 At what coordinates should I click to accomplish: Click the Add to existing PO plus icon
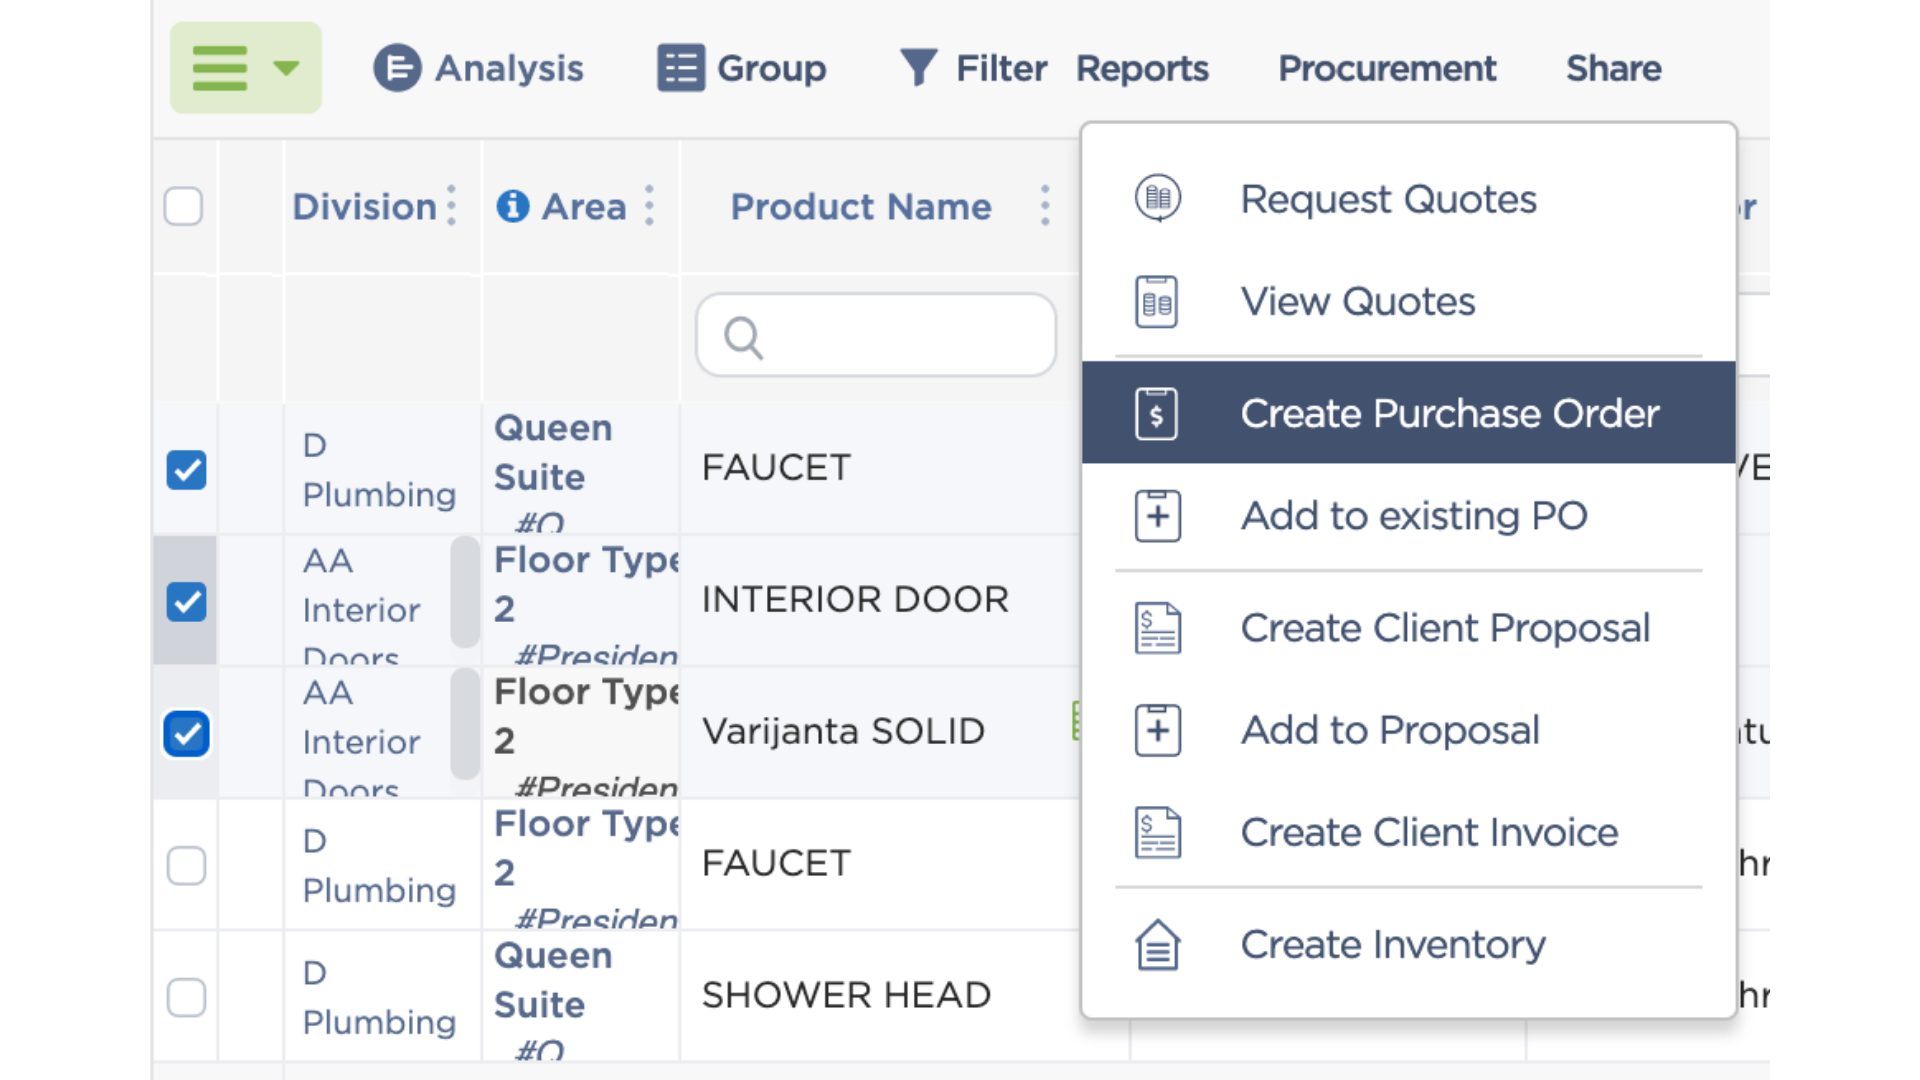1157,515
